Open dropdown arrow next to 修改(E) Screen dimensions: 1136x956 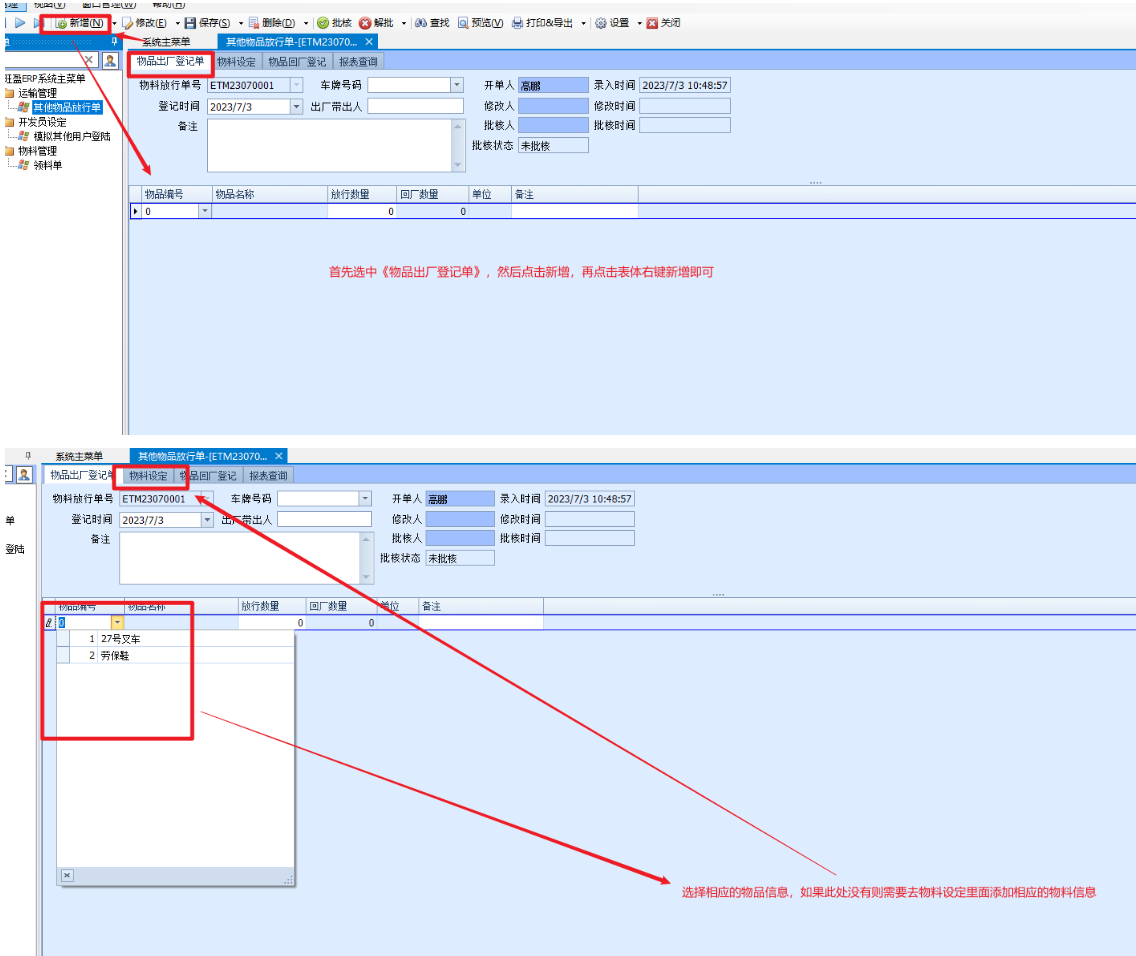177,24
